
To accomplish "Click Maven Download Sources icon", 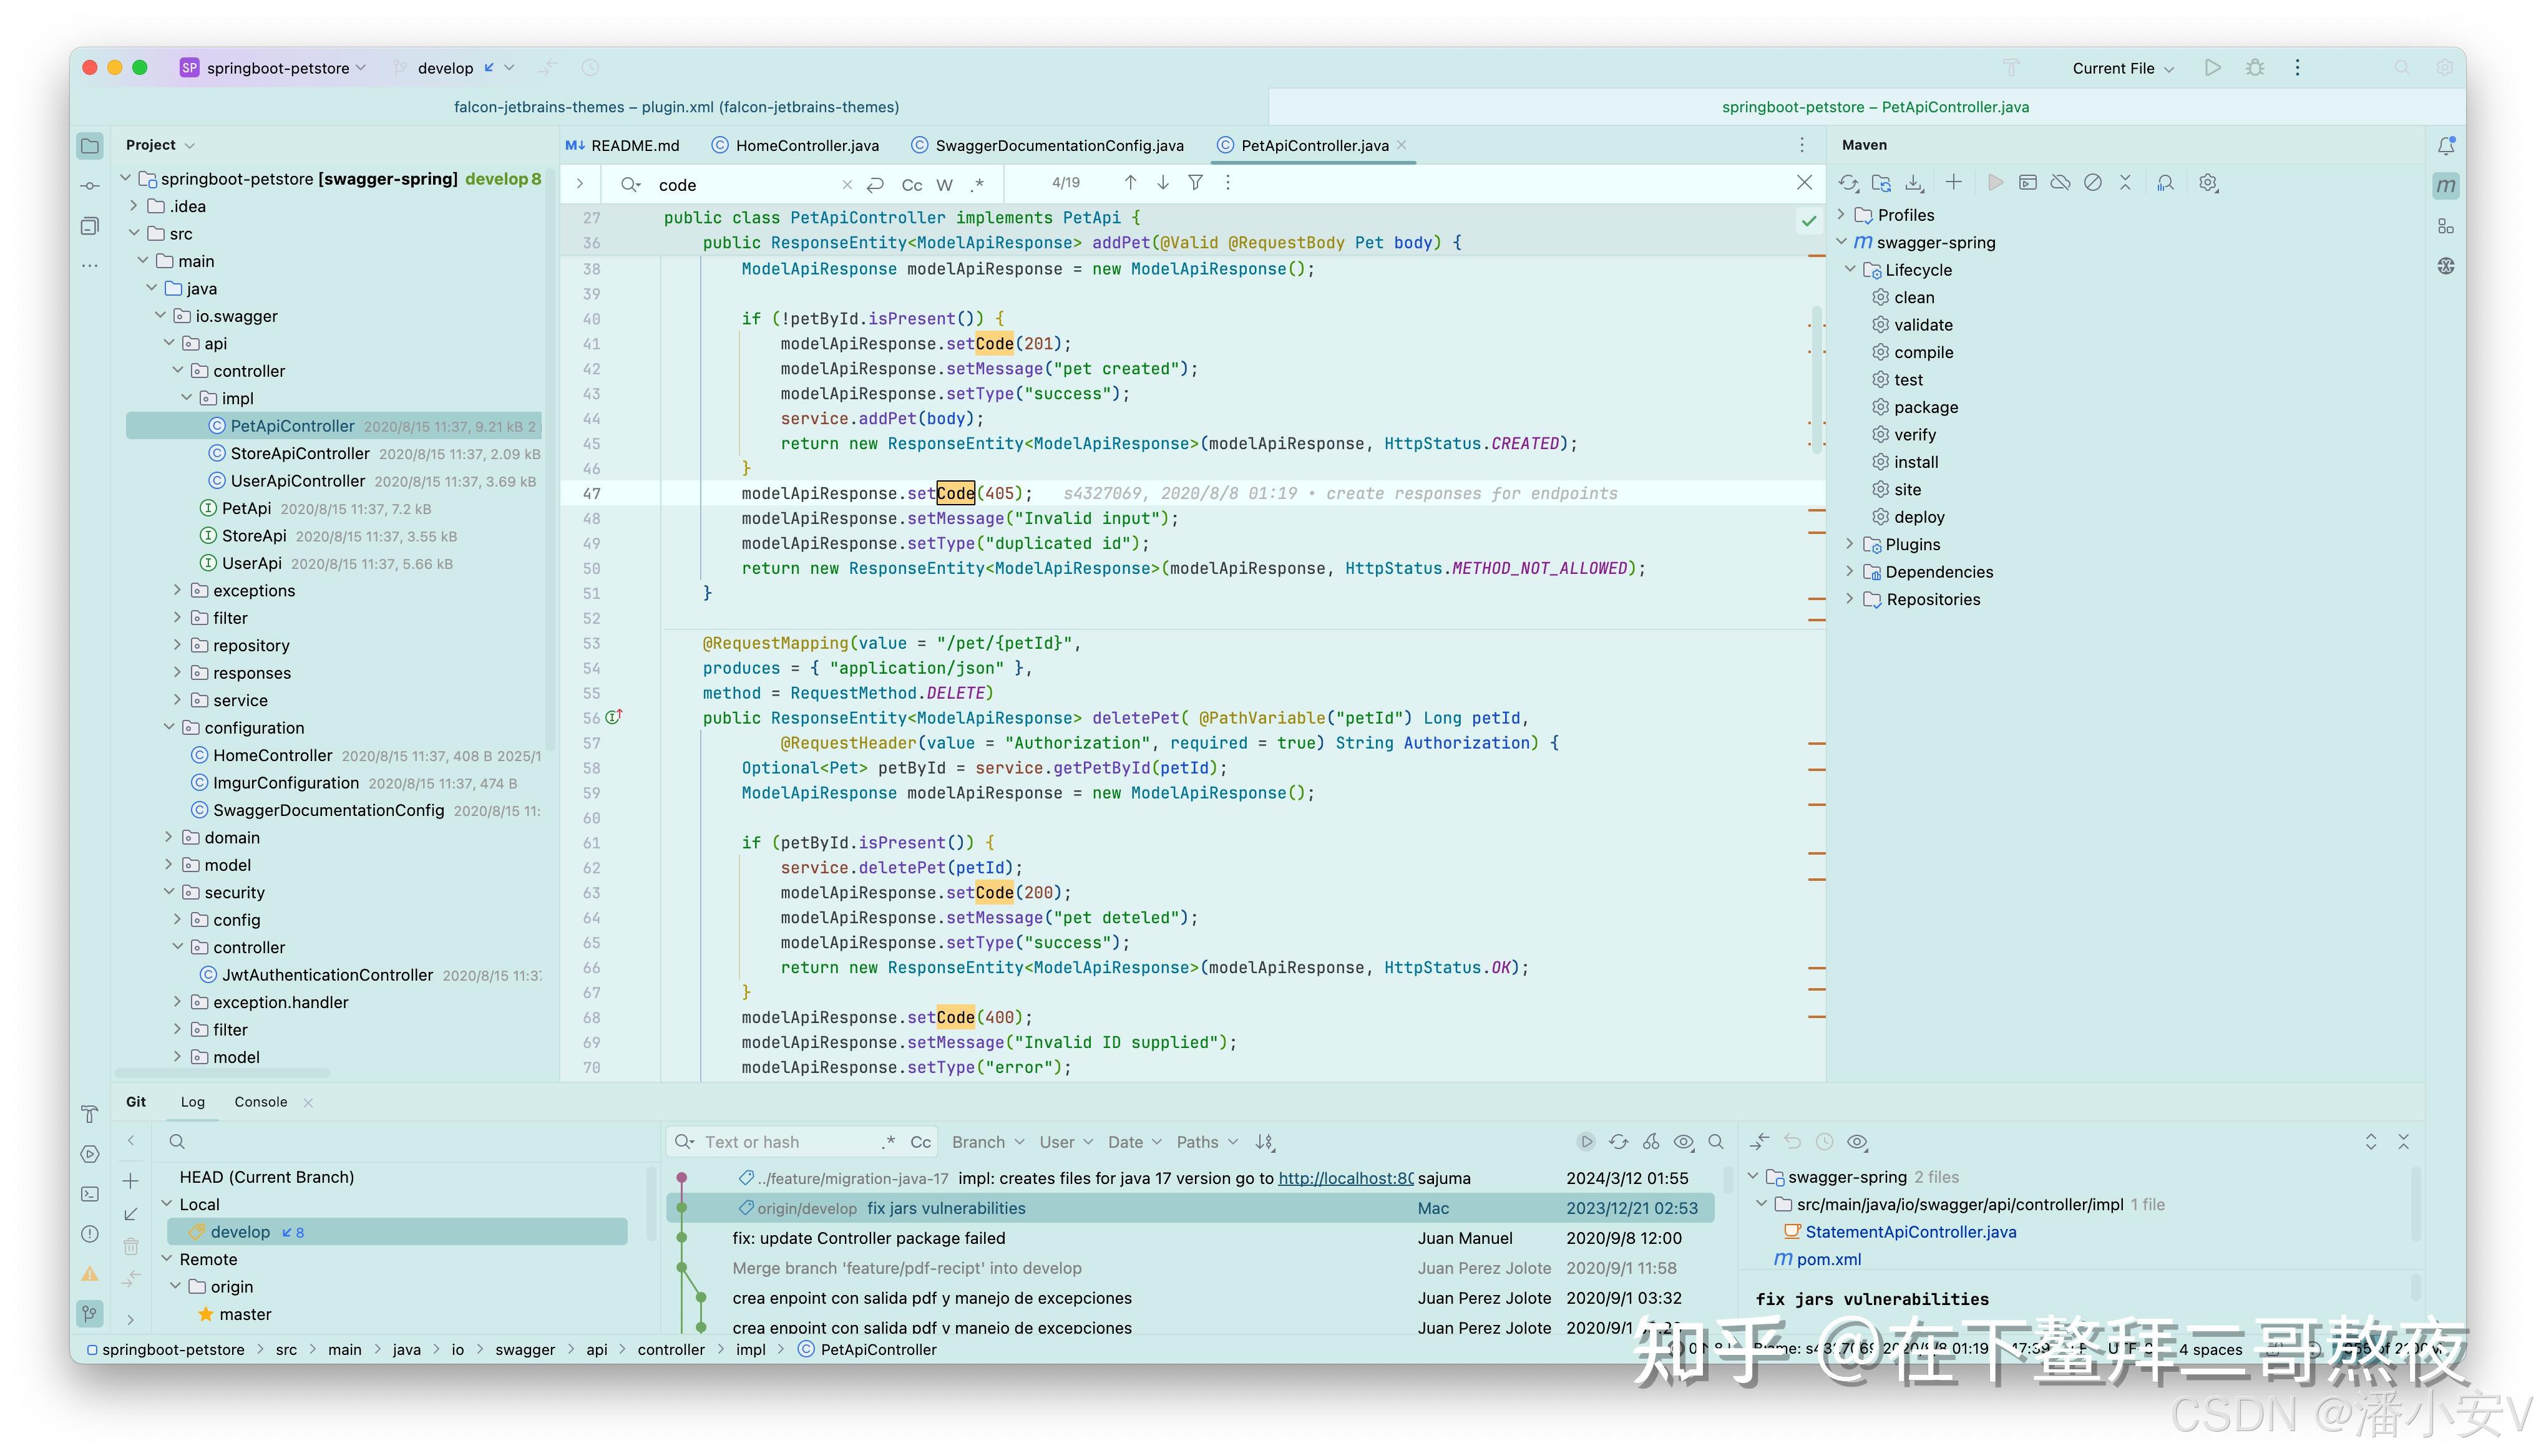I will click(1913, 183).
